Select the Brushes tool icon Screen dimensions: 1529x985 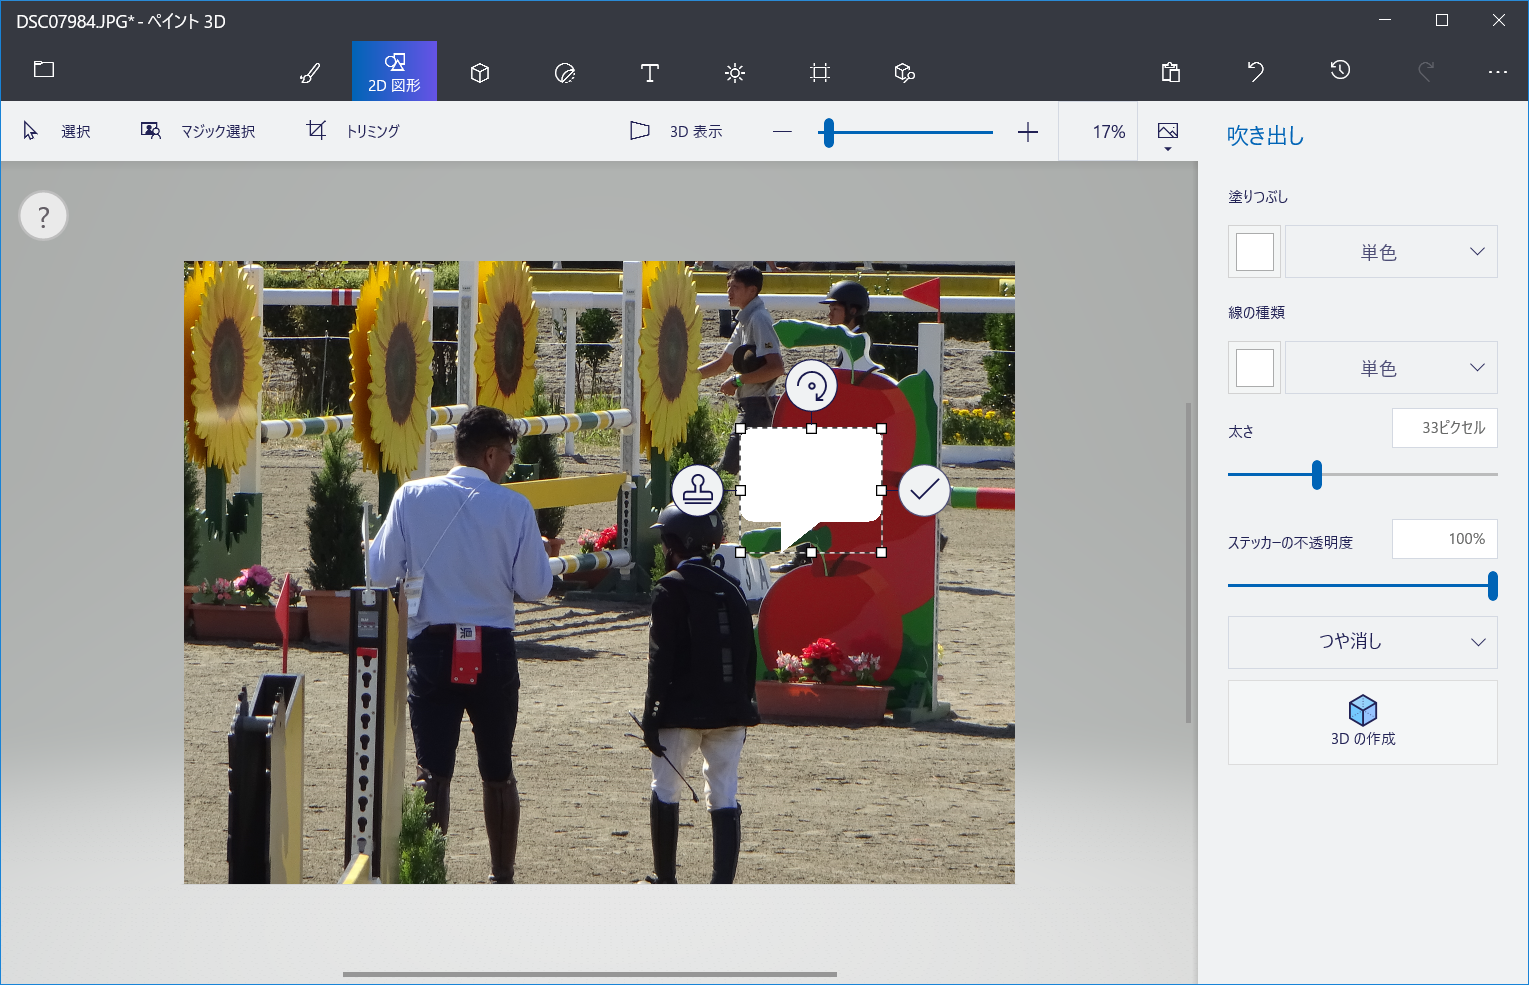pyautogui.click(x=310, y=73)
